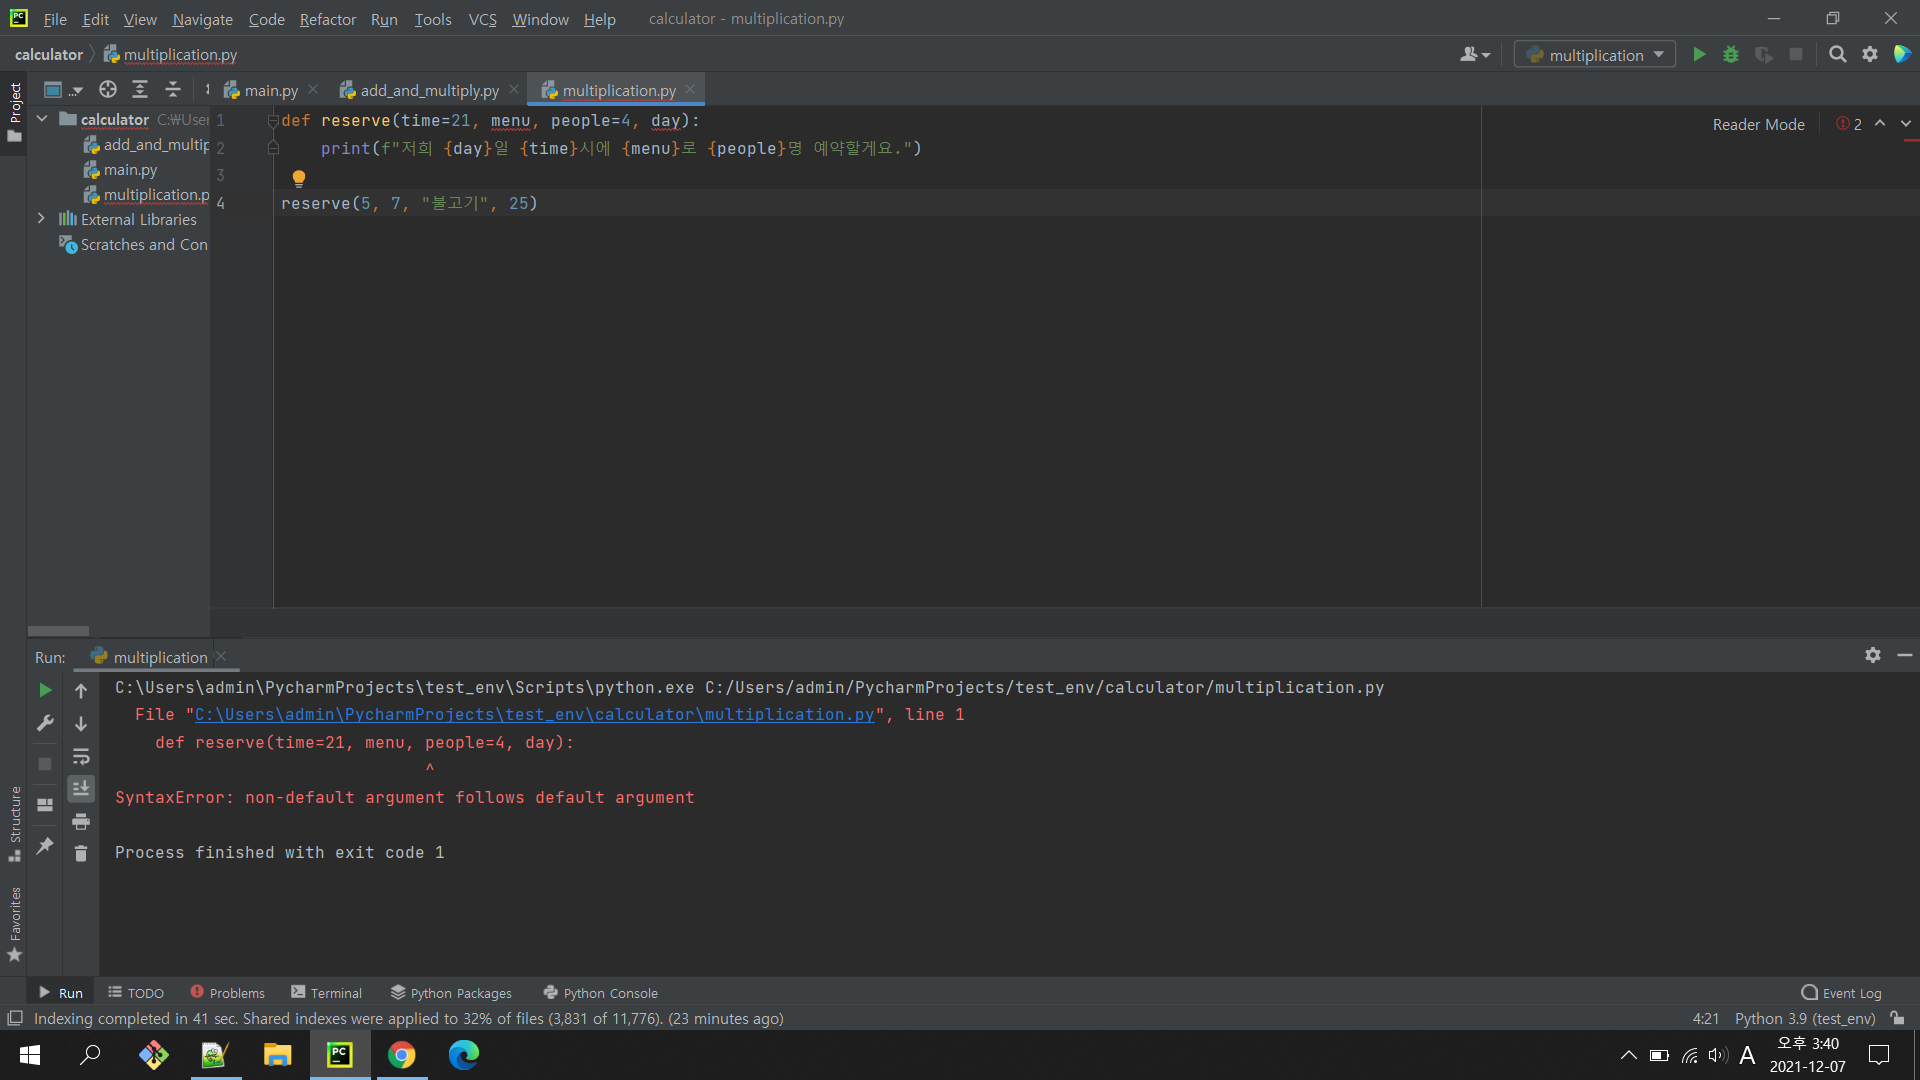Toggle scroll to end in Run console
The image size is (1920, 1080).
click(81, 789)
